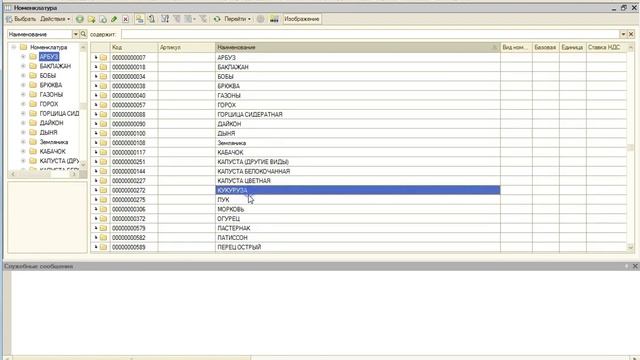640x360 pixels.
Task: Click the Выбрать button
Action: pyautogui.click(x=21, y=19)
